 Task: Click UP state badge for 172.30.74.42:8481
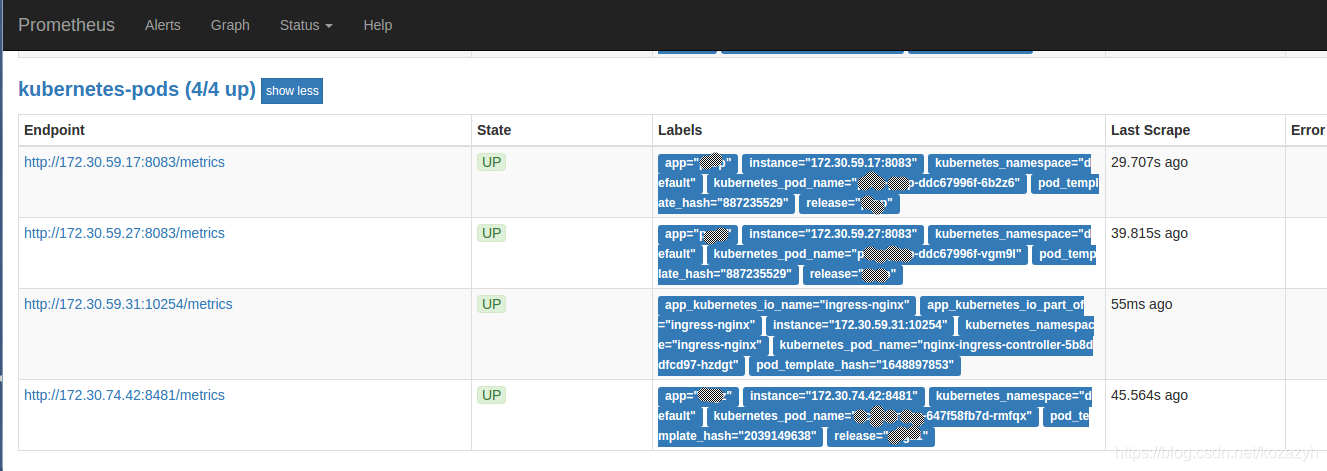[x=491, y=395]
